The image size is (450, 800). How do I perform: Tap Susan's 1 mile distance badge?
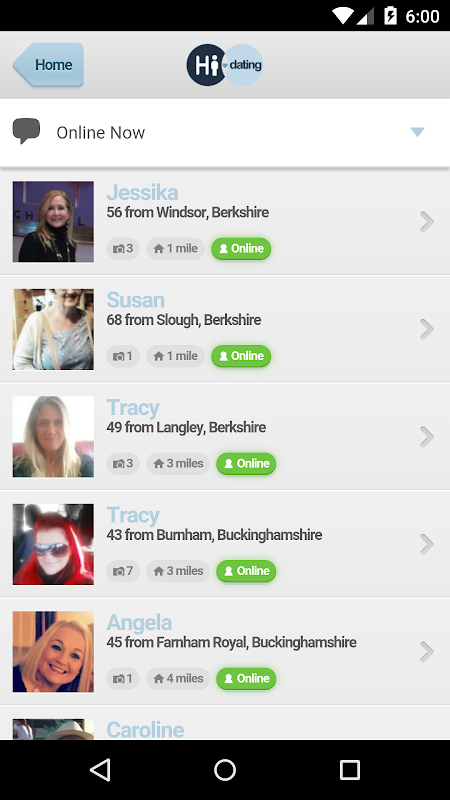(x=176, y=356)
